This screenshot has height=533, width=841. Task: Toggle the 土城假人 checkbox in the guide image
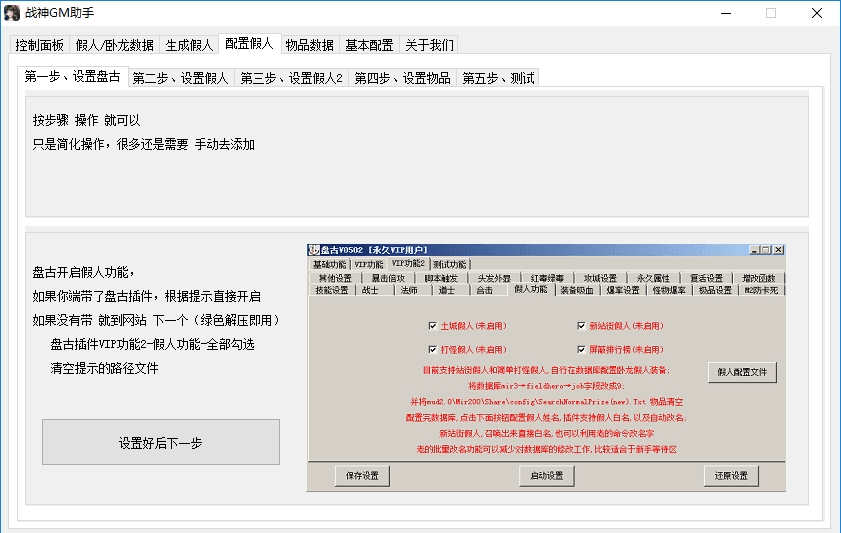tap(432, 326)
